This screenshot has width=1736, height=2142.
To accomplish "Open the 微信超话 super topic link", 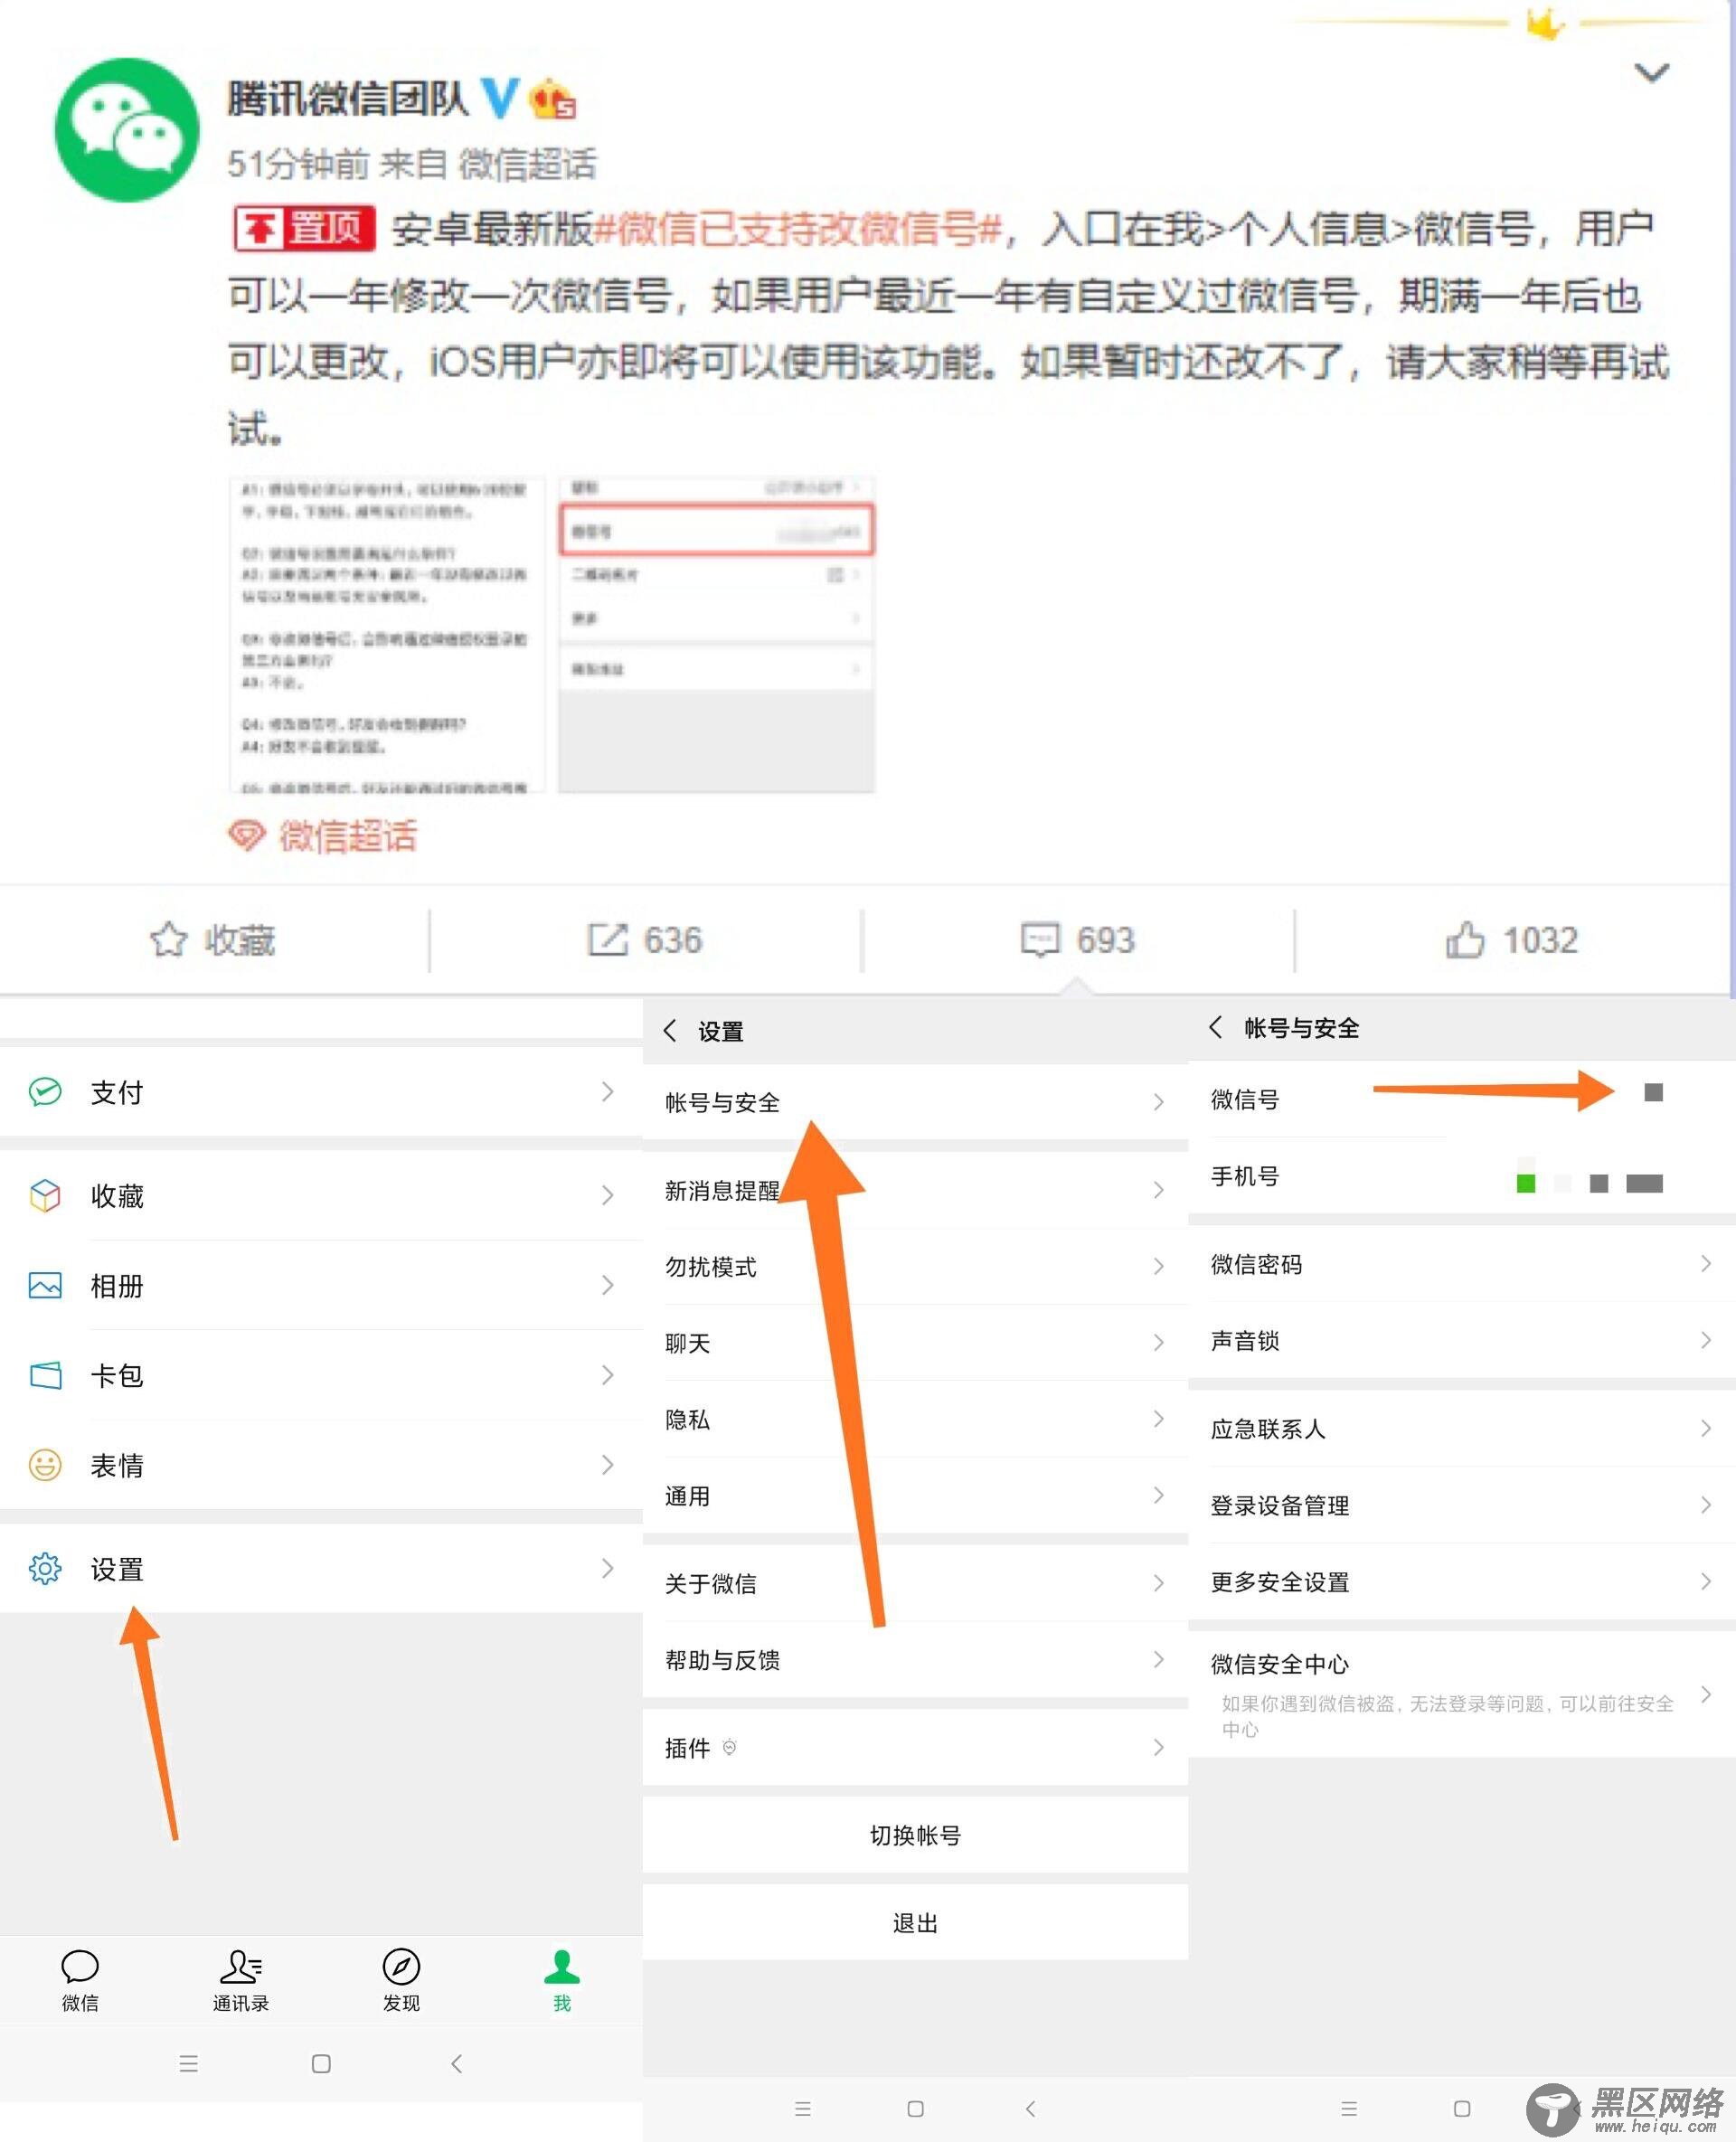I will [323, 835].
